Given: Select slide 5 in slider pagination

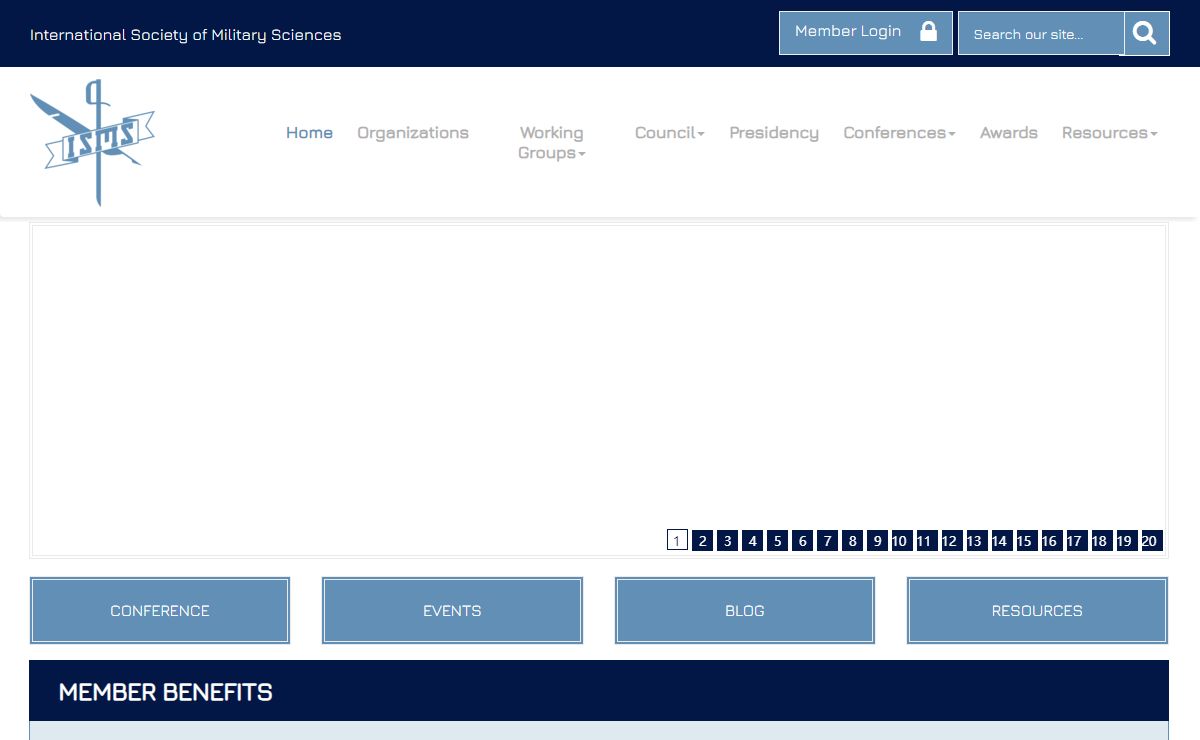Looking at the screenshot, I should coord(777,540).
